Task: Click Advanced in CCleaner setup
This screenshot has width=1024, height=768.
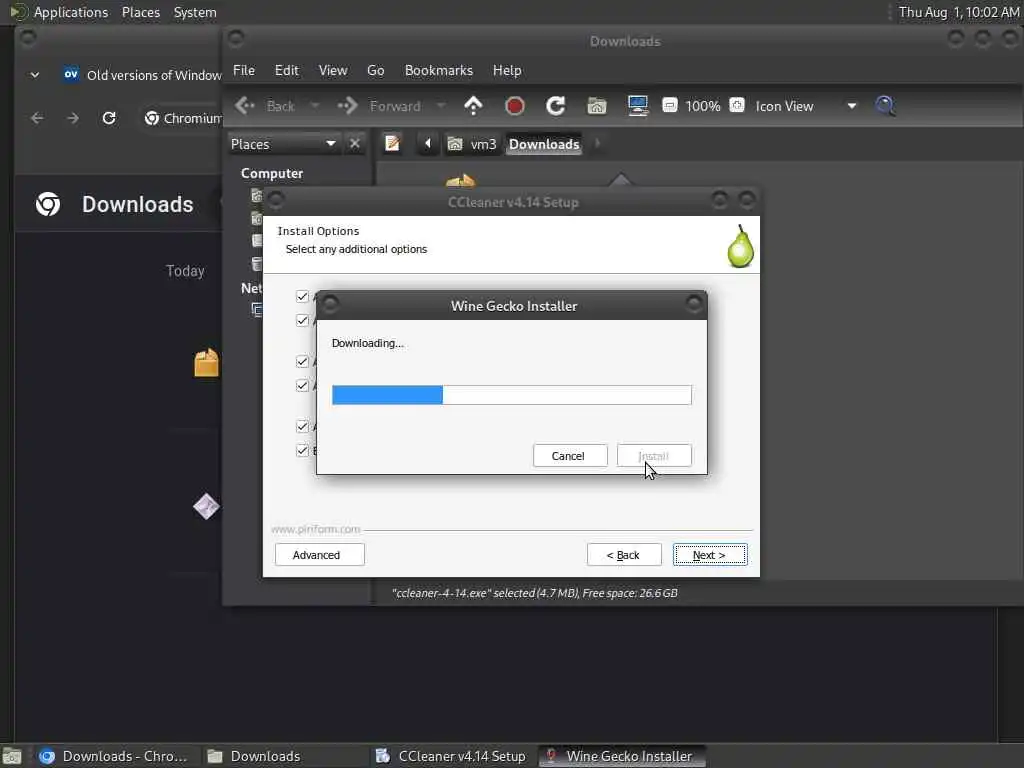Action: point(319,555)
